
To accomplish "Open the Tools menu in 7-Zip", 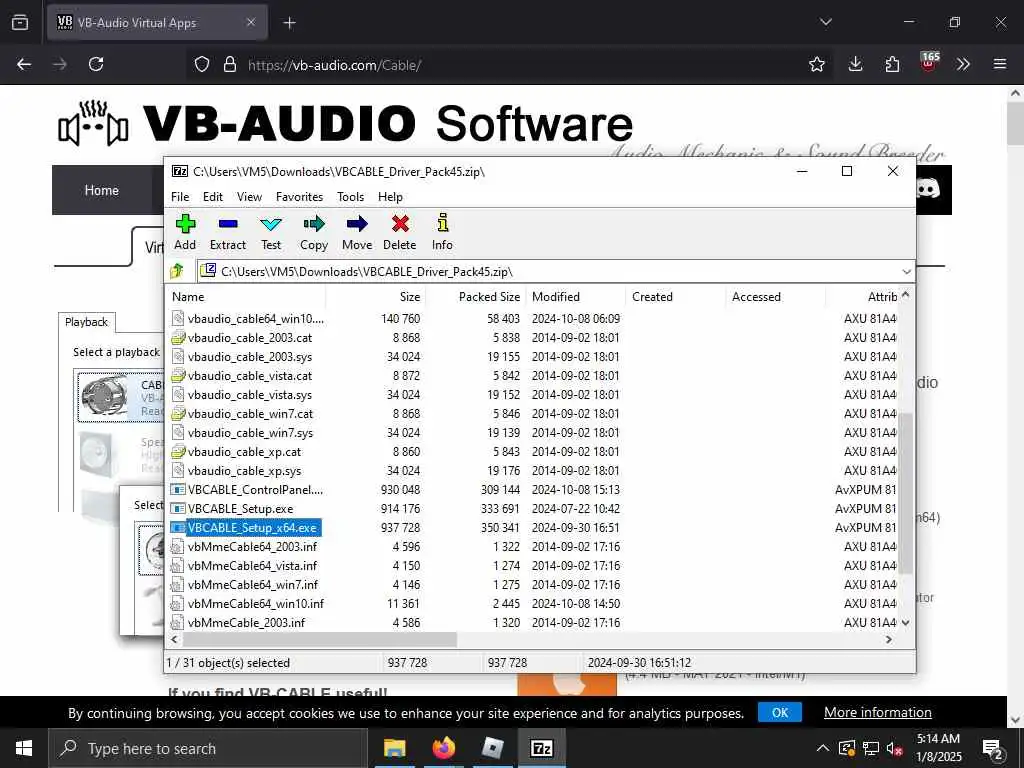I will coord(350,197).
